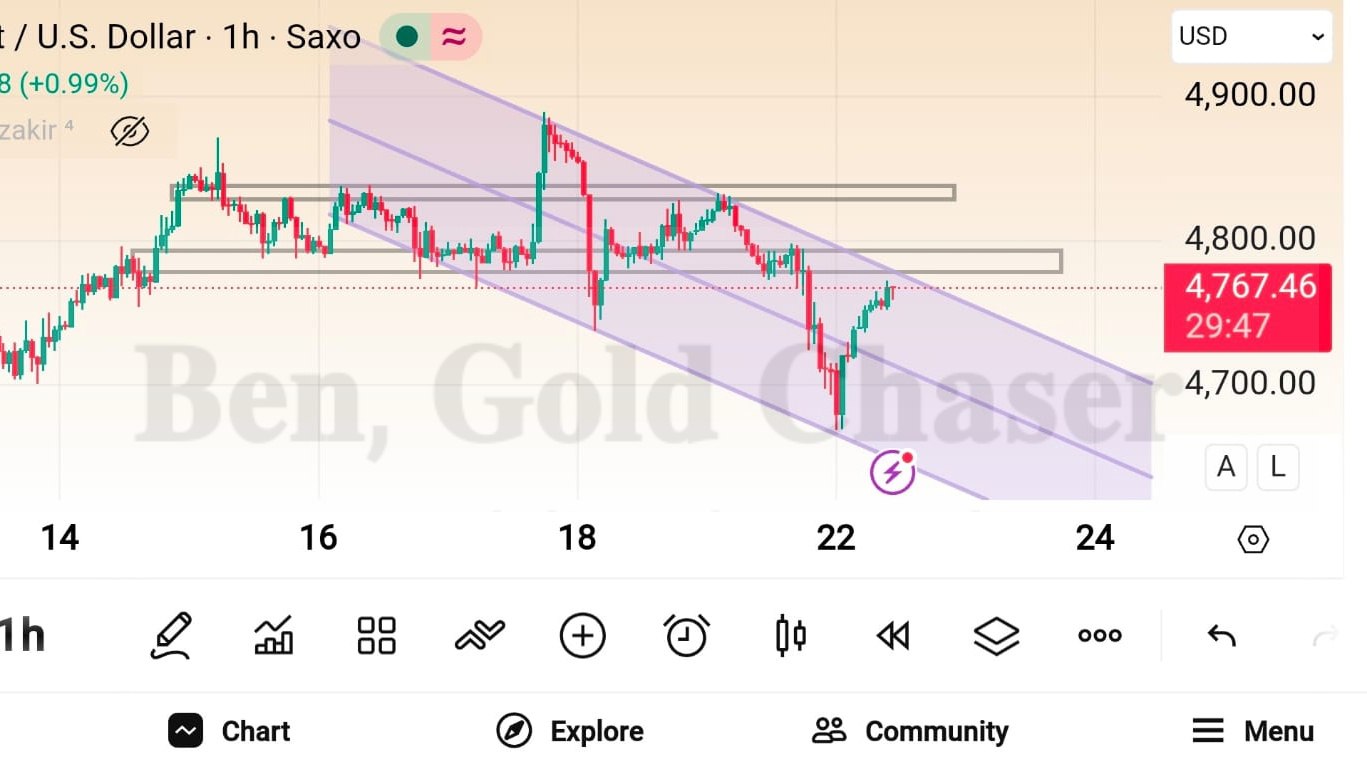Open the Menu hamburger button
Image resolution: width=1367 pixels, height=769 pixels.
pos(1253,731)
